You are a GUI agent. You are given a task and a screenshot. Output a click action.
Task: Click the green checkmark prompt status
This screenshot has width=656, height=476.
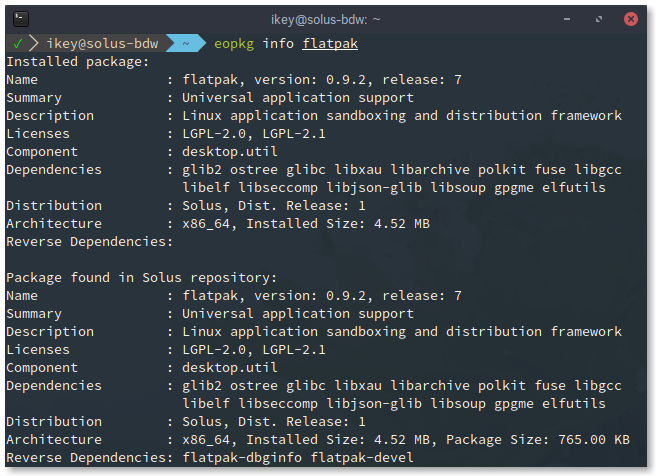coord(18,44)
